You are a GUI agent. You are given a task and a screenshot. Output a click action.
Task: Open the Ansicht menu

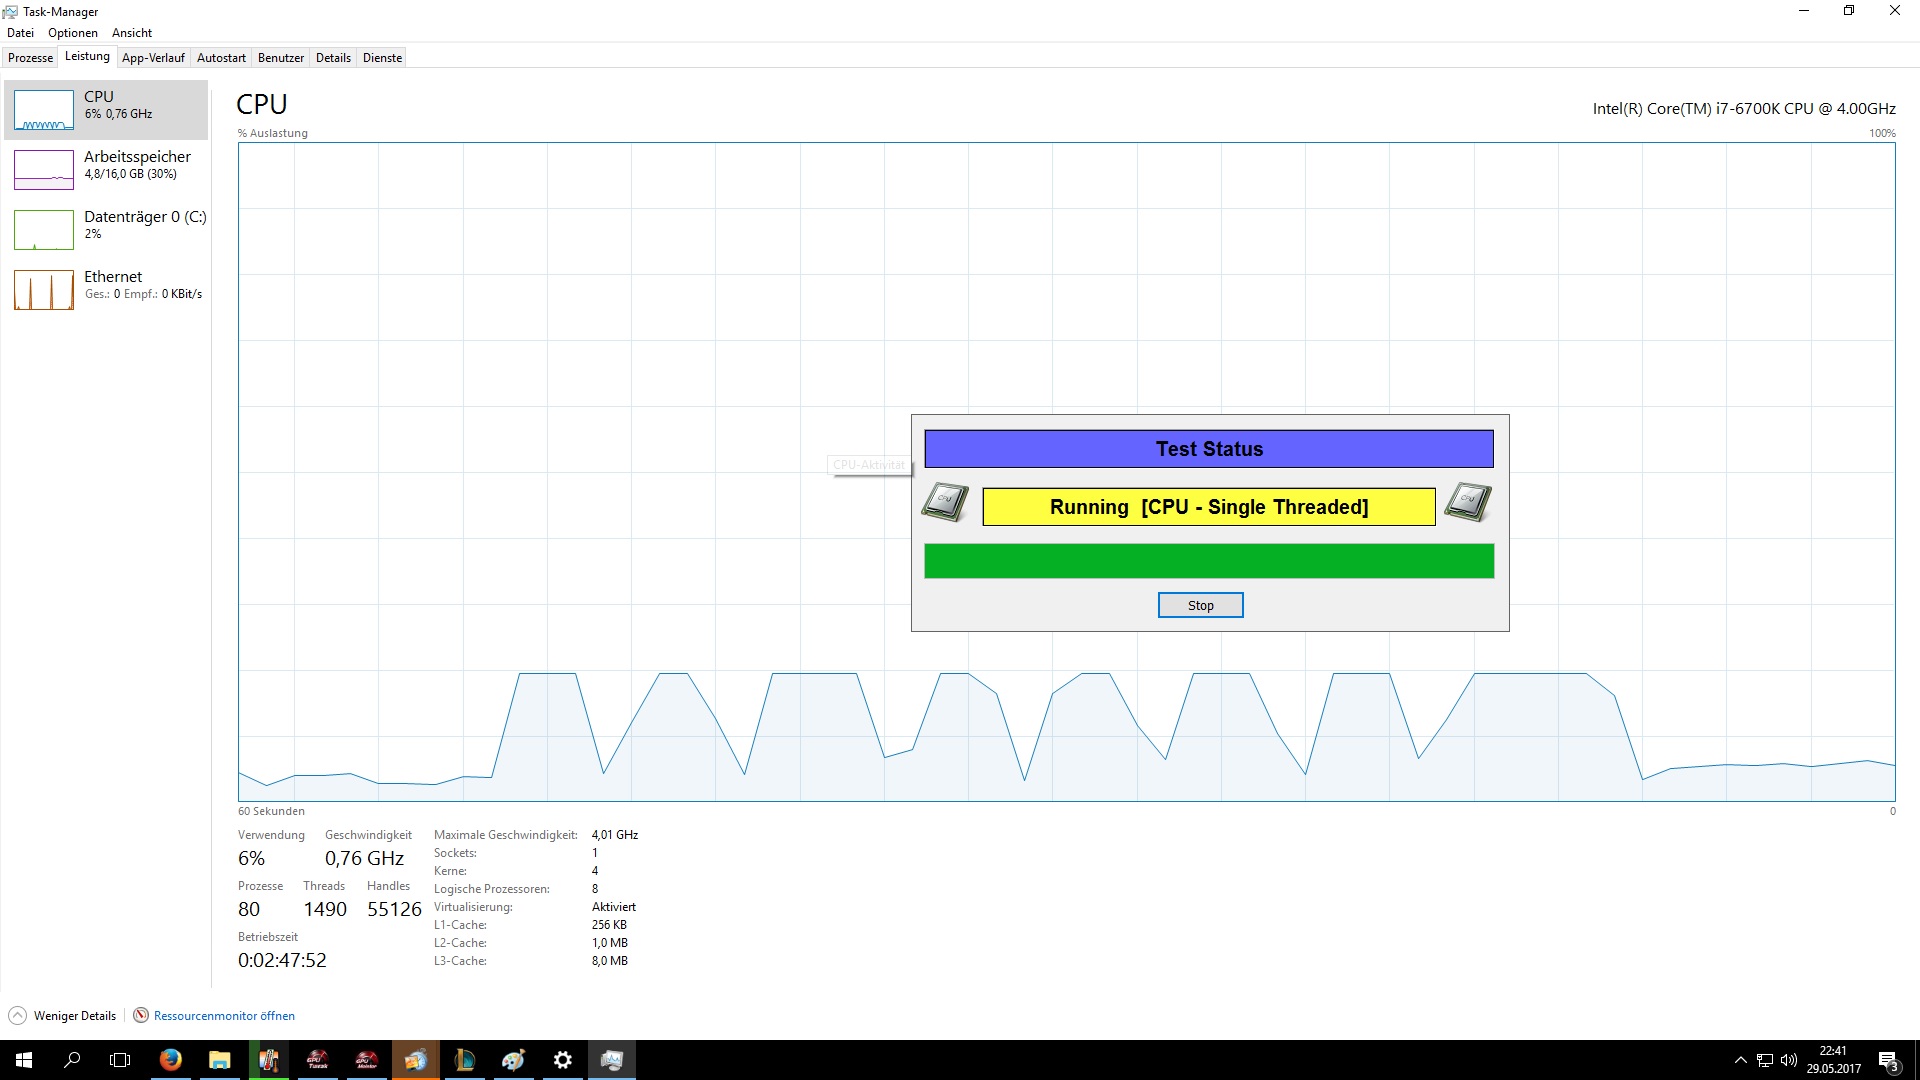[x=131, y=33]
